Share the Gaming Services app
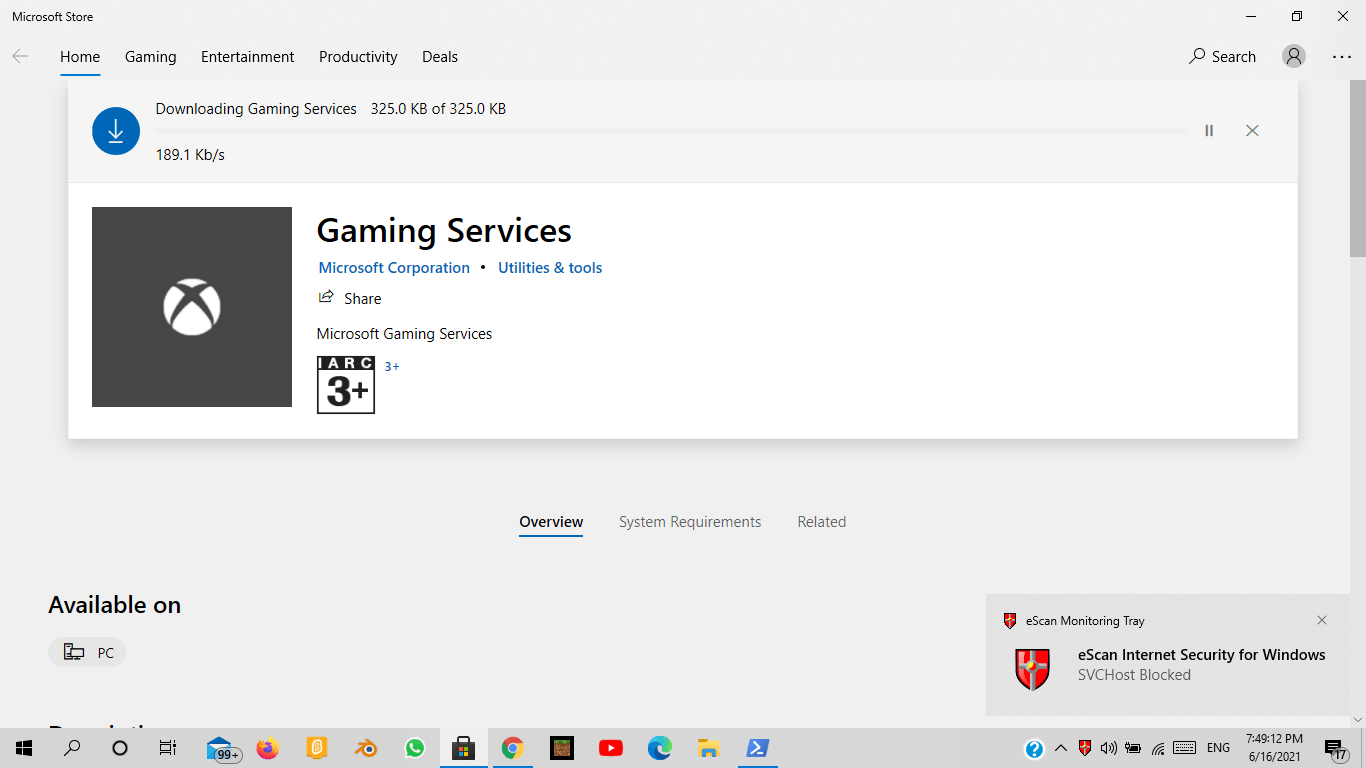Image resolution: width=1366 pixels, height=768 pixels. click(350, 298)
